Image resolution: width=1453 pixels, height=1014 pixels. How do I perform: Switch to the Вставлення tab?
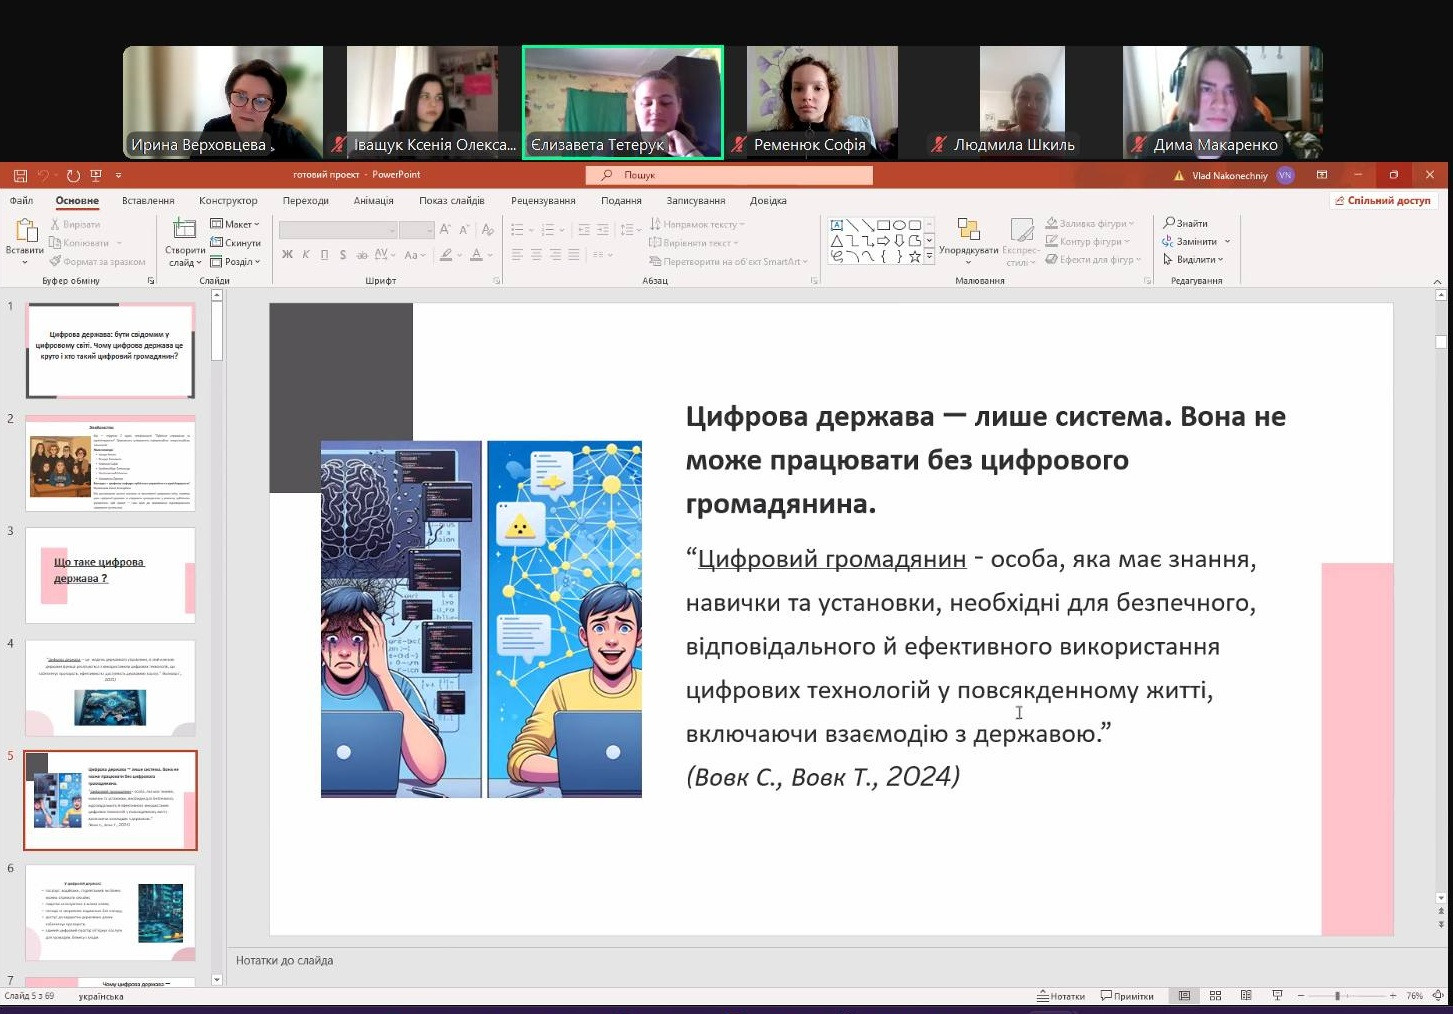click(x=148, y=201)
